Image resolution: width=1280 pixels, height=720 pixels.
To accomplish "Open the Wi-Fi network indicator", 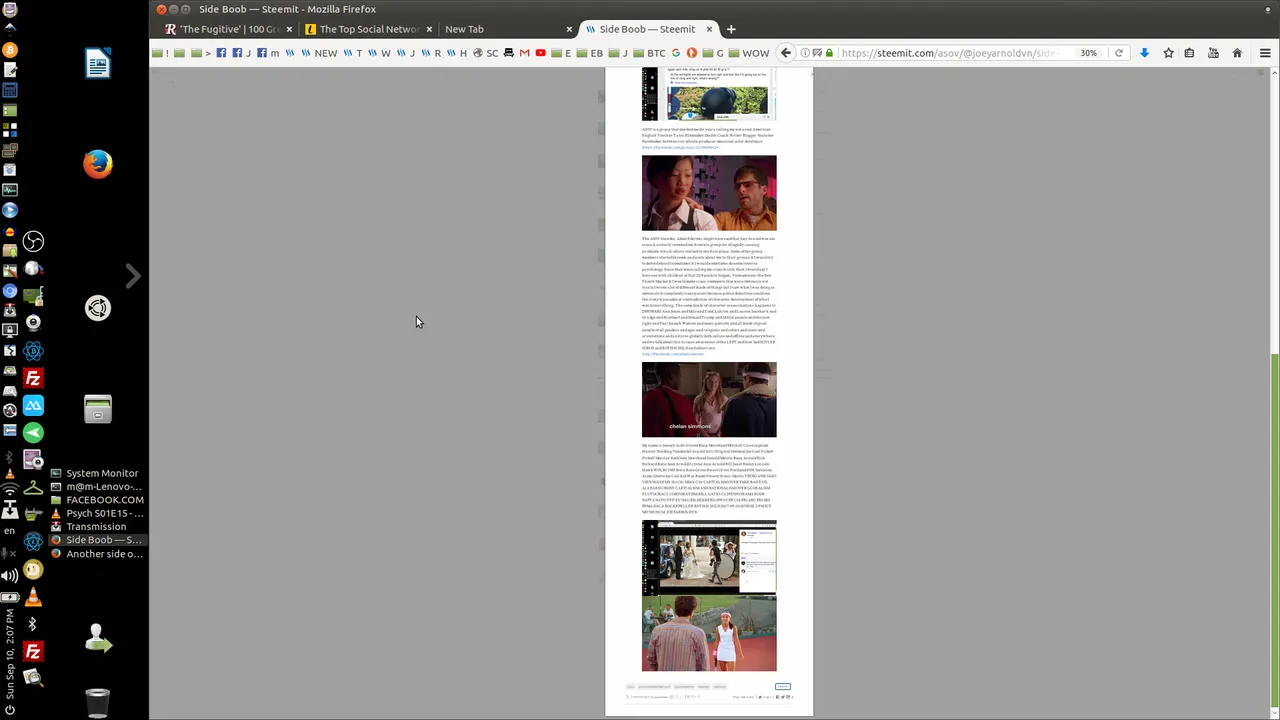I will 10,490.
